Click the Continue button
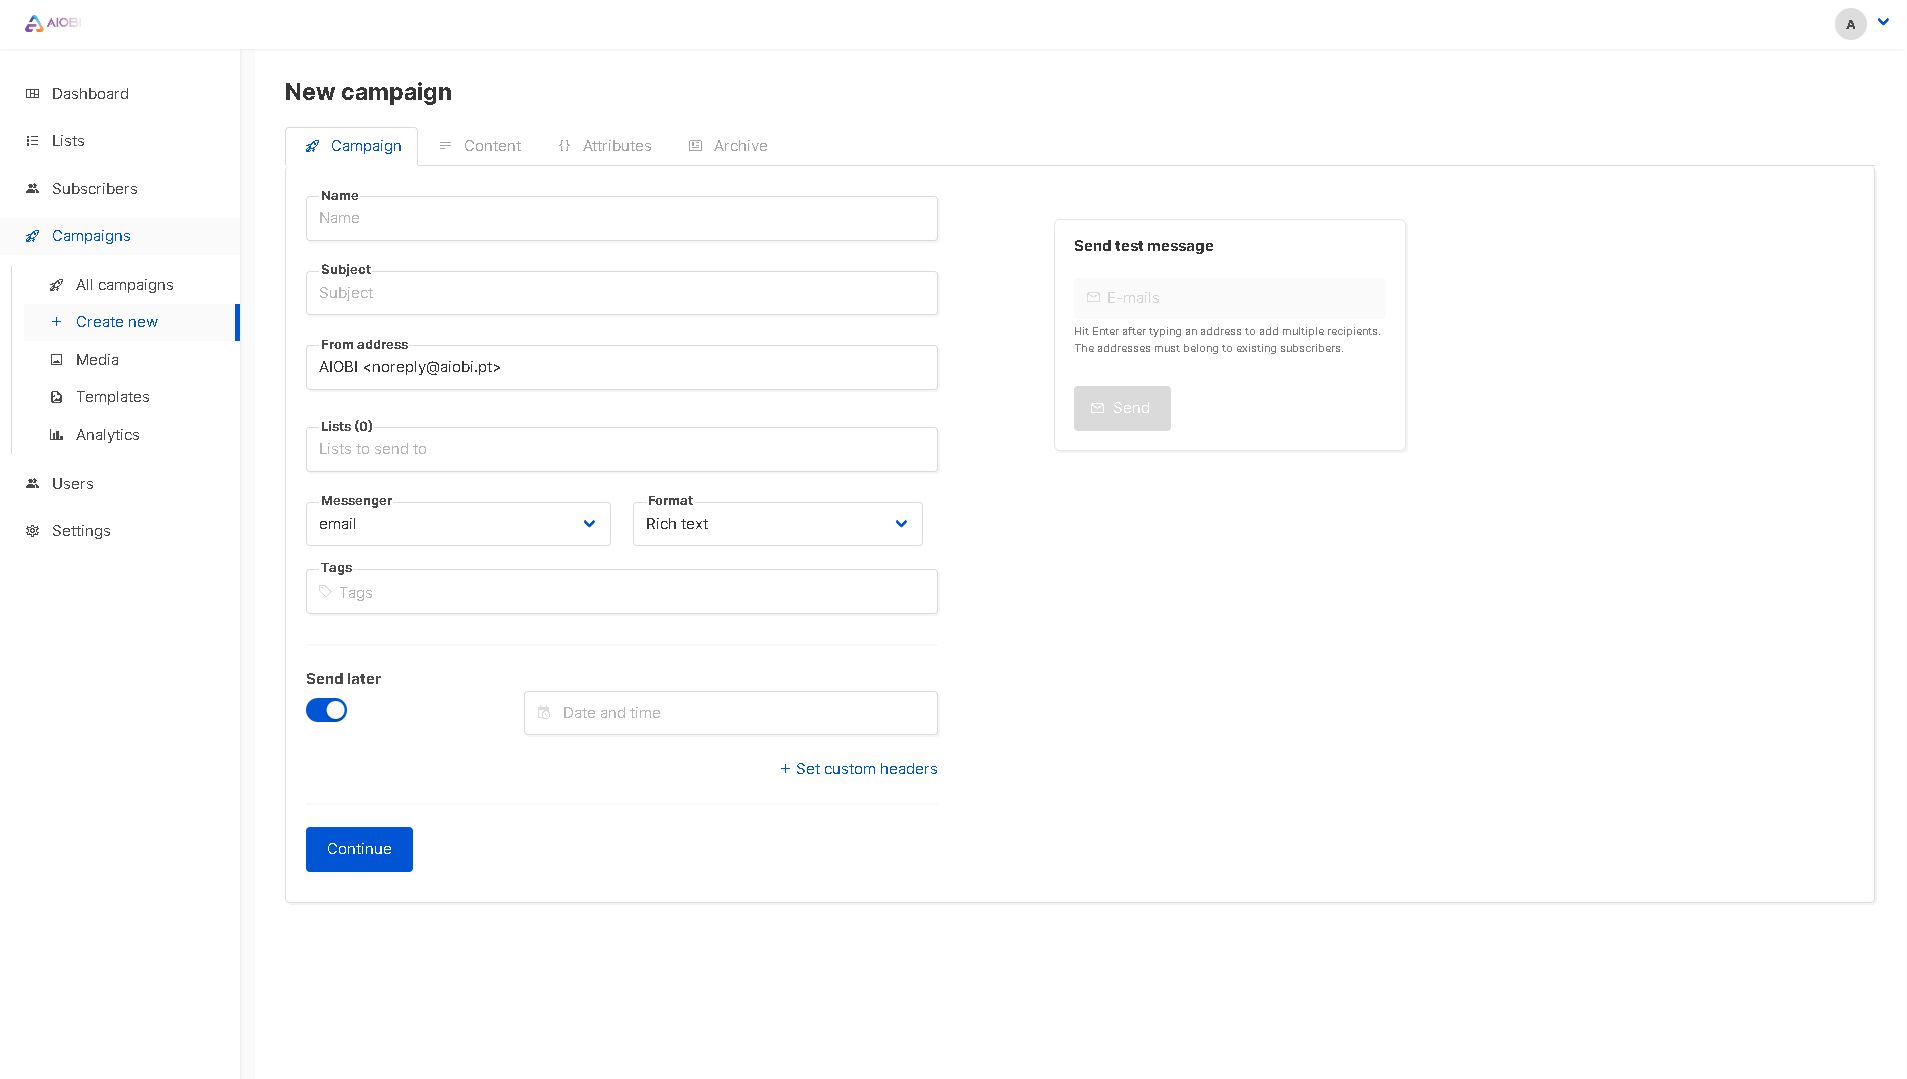1907x1079 pixels. coord(358,848)
